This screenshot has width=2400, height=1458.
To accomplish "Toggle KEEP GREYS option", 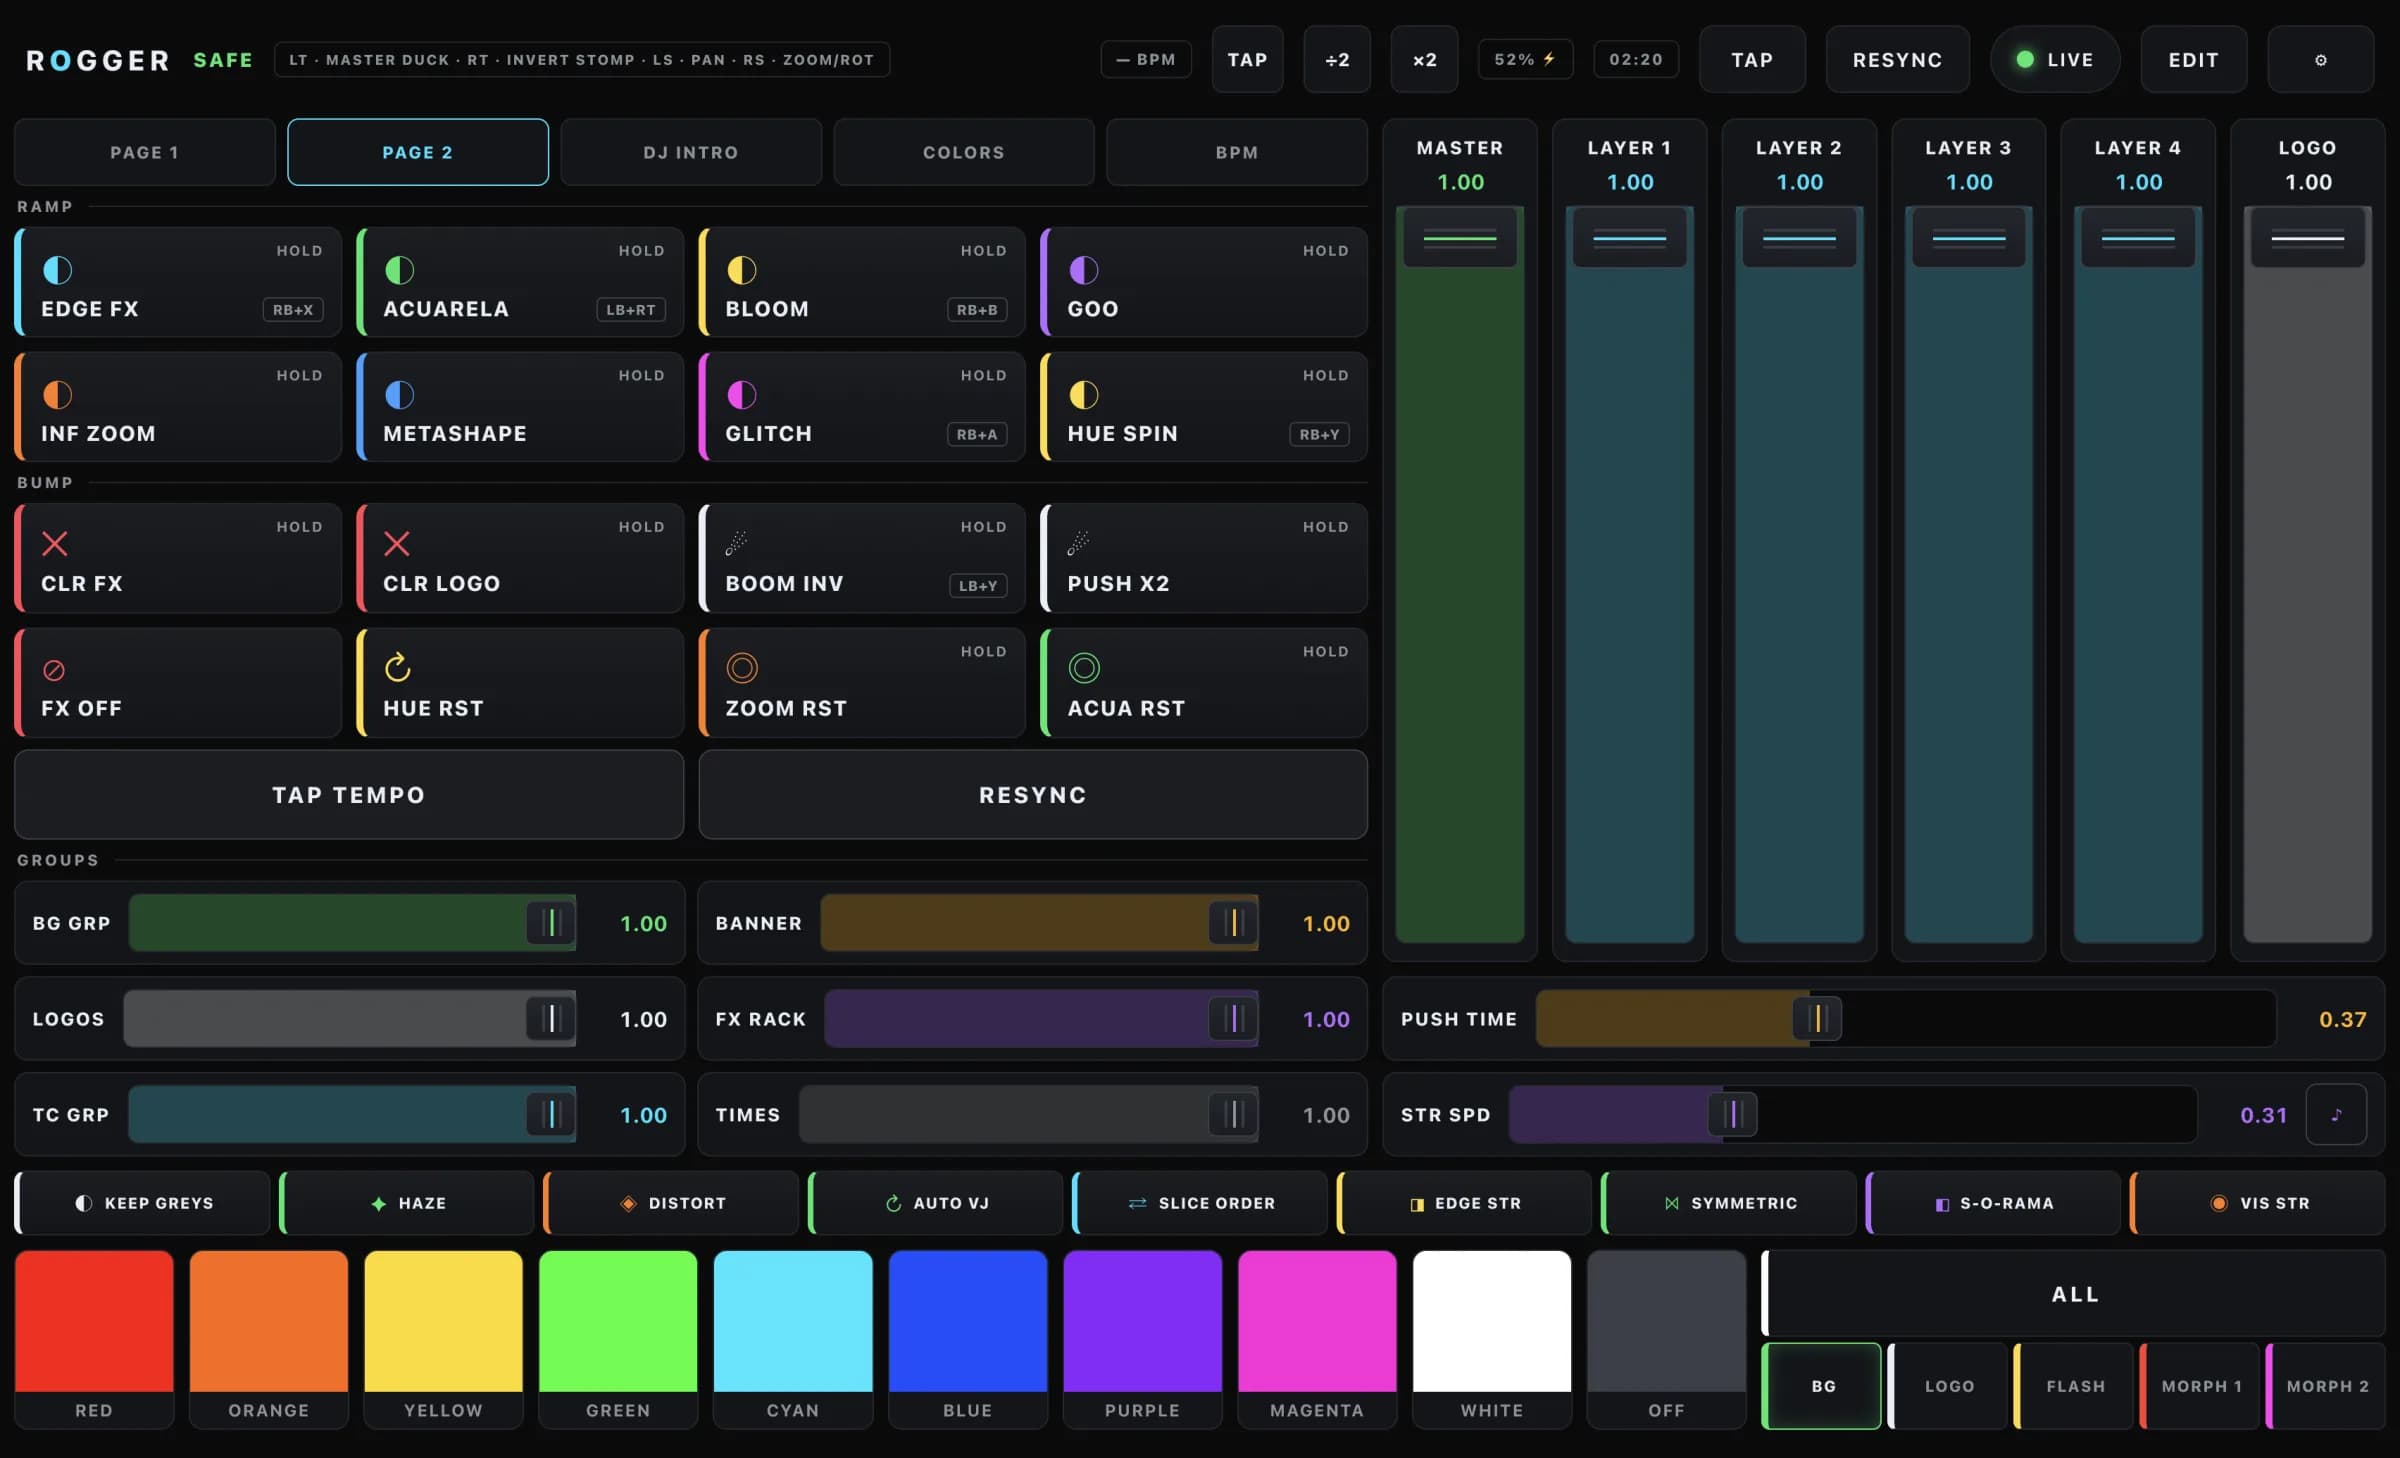I will 143,1203.
